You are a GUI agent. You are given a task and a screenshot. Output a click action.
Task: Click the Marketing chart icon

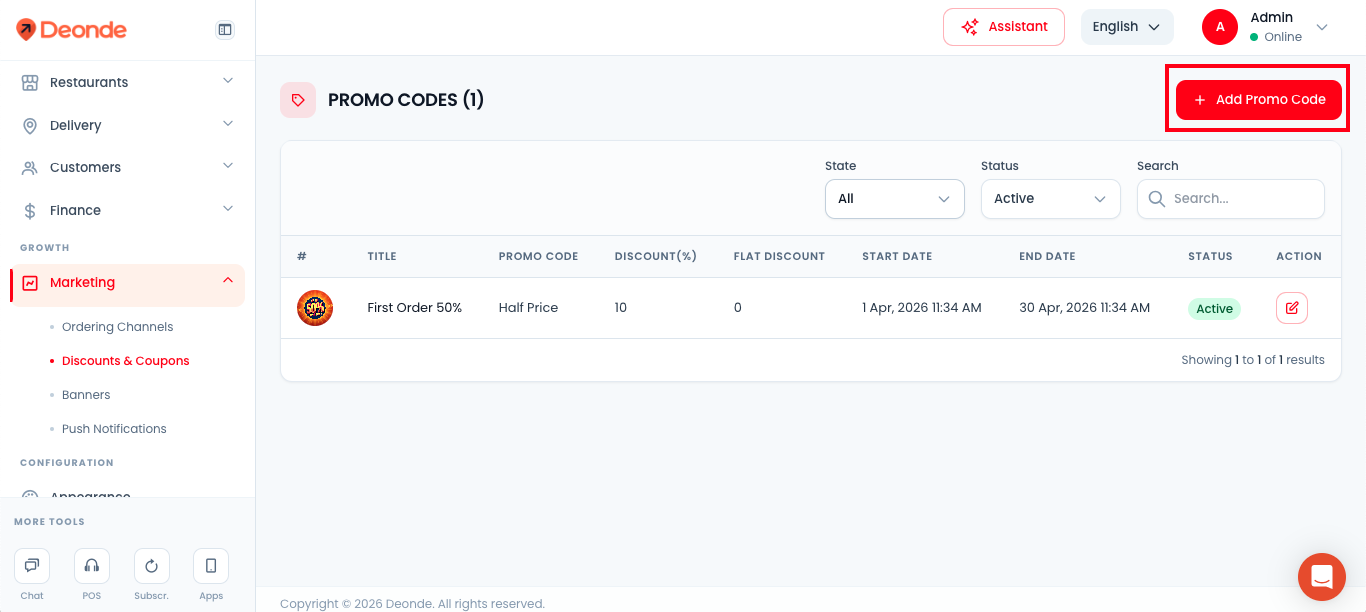[30, 283]
